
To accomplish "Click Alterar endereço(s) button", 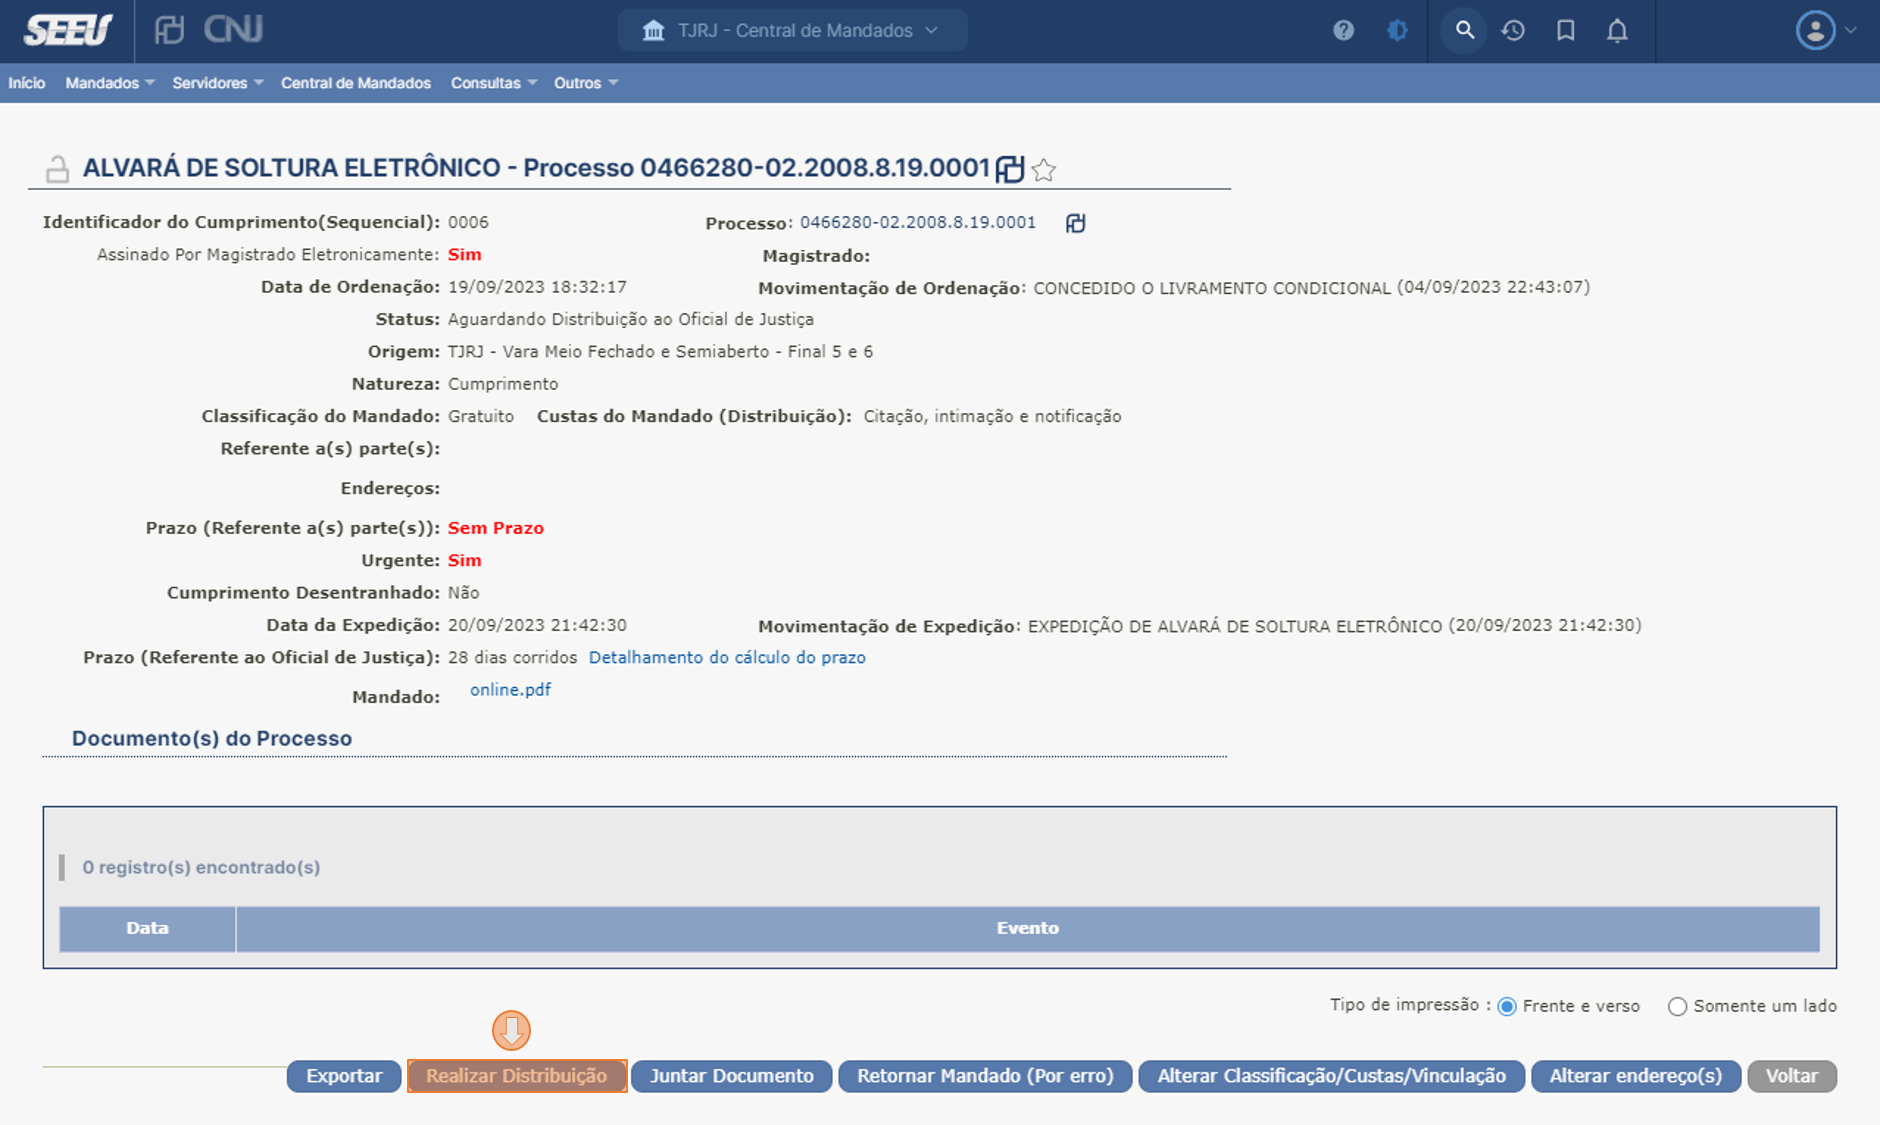I will pyautogui.click(x=1636, y=1076).
